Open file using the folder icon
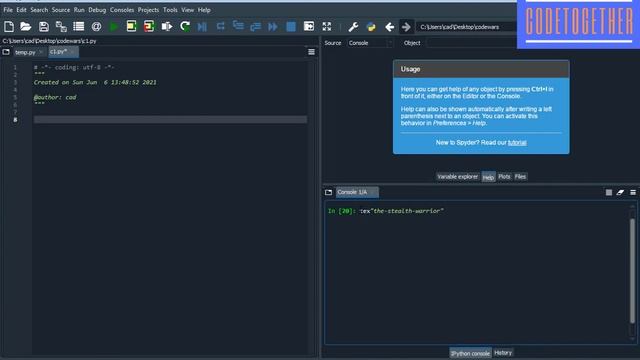The width and height of the screenshot is (640, 360). (26, 27)
